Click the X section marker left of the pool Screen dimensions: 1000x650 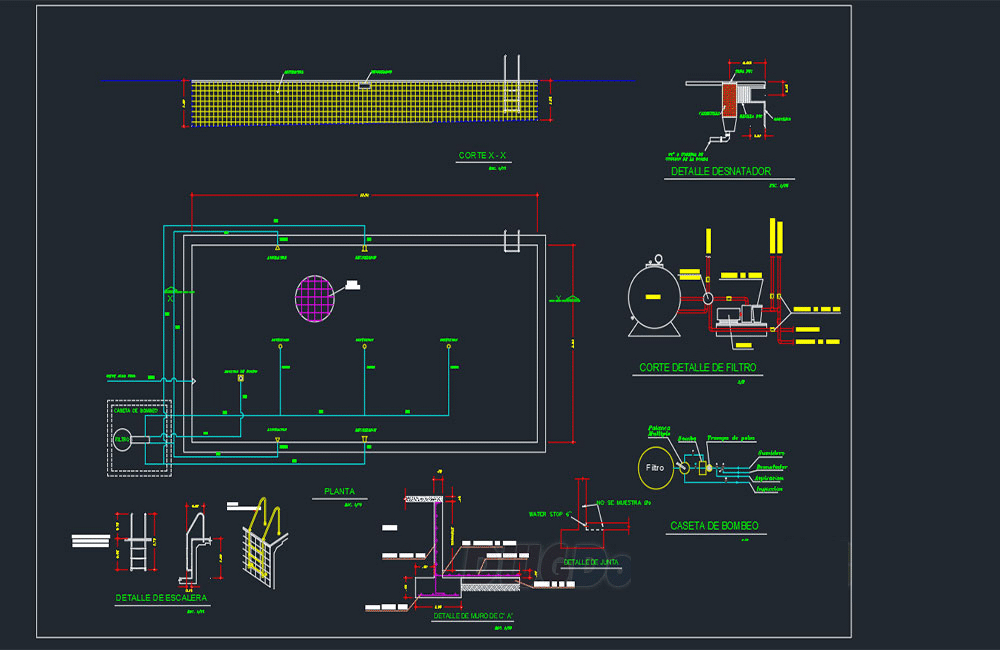tap(172, 296)
